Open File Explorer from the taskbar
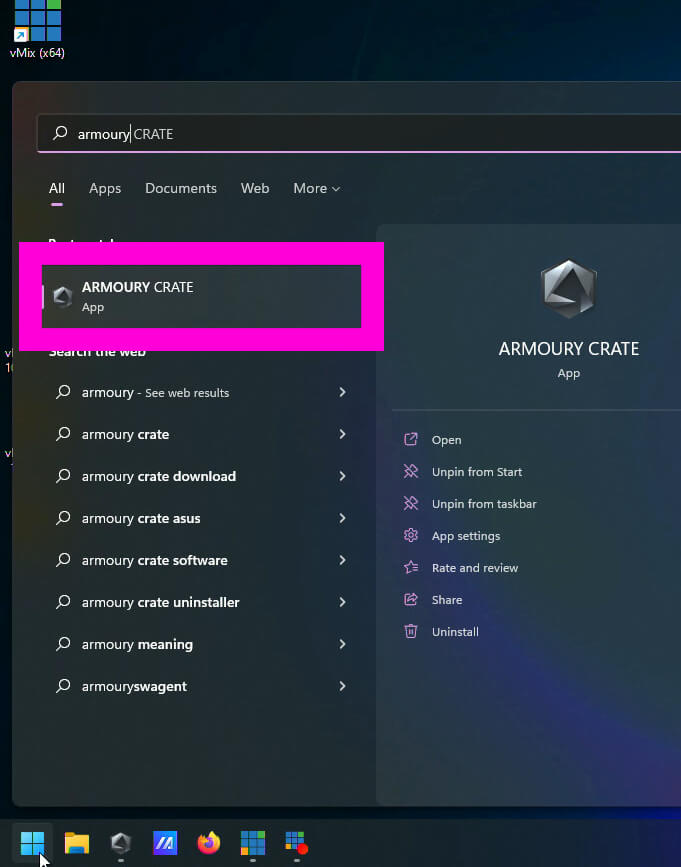This screenshot has width=681, height=867. [x=77, y=842]
